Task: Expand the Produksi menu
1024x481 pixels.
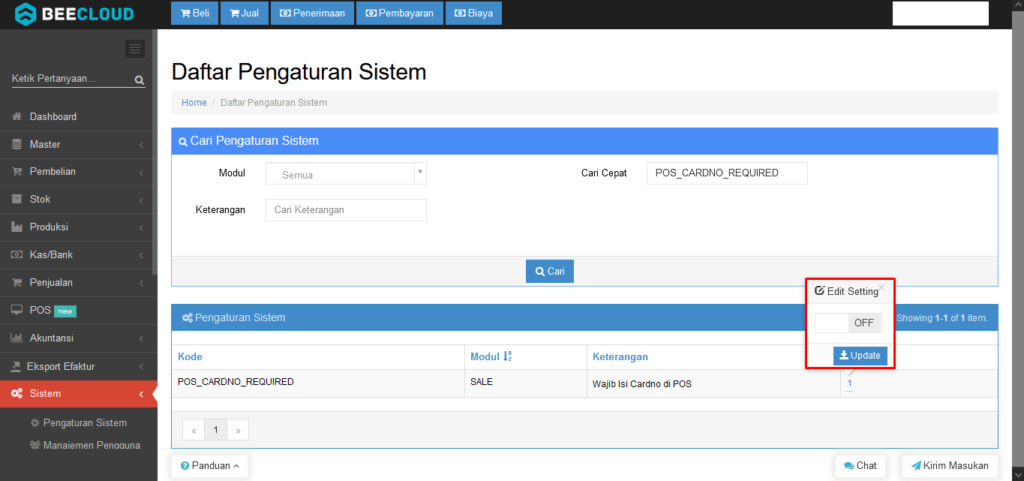Action: coord(78,227)
